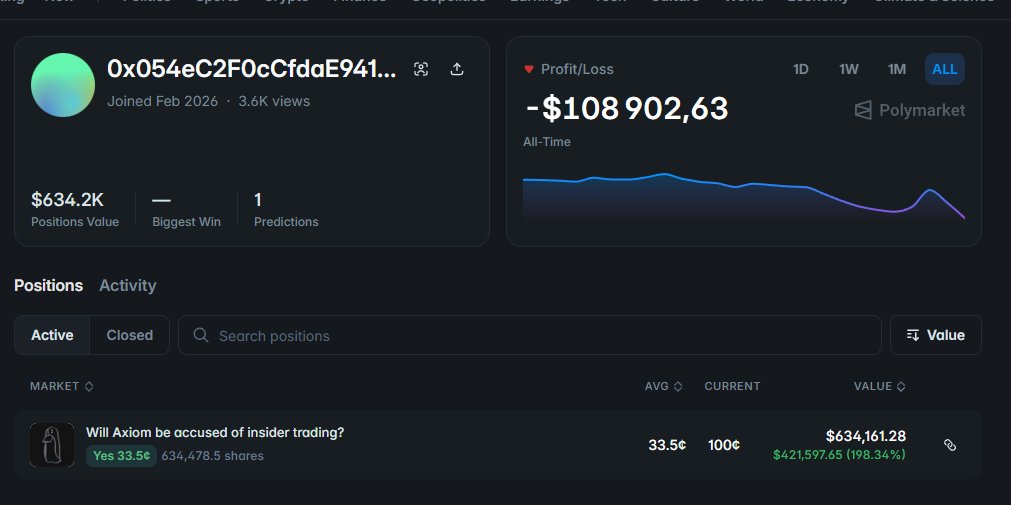
Task: Click the $634.2K Positions Value stat
Action: point(75,210)
